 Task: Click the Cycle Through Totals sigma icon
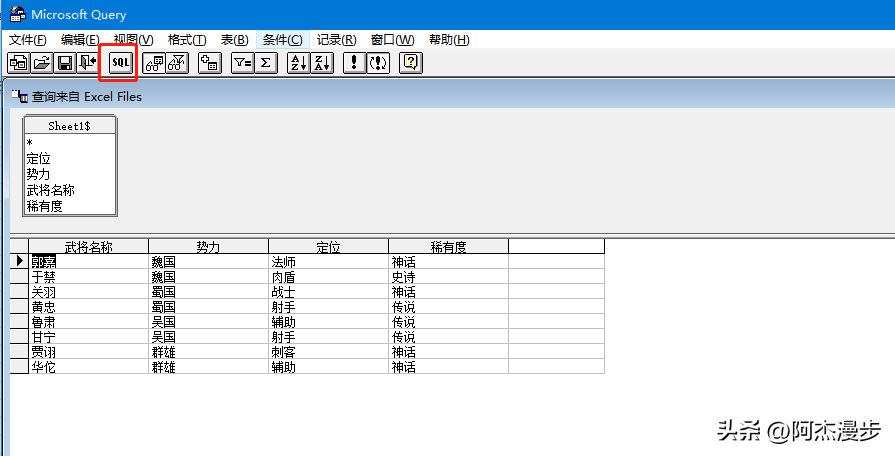click(266, 62)
